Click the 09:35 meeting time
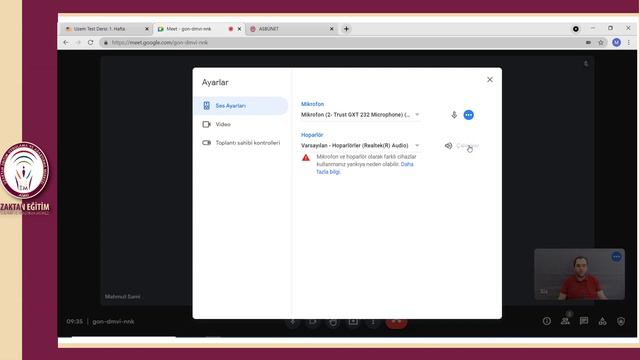 74,322
